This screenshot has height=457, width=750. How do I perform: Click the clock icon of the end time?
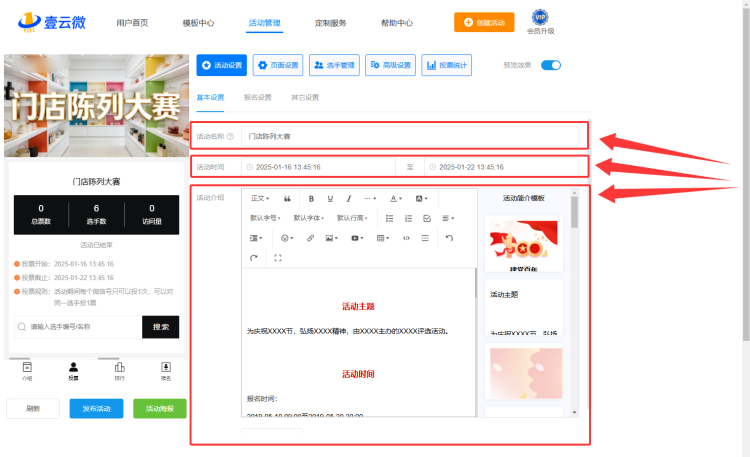click(x=432, y=167)
